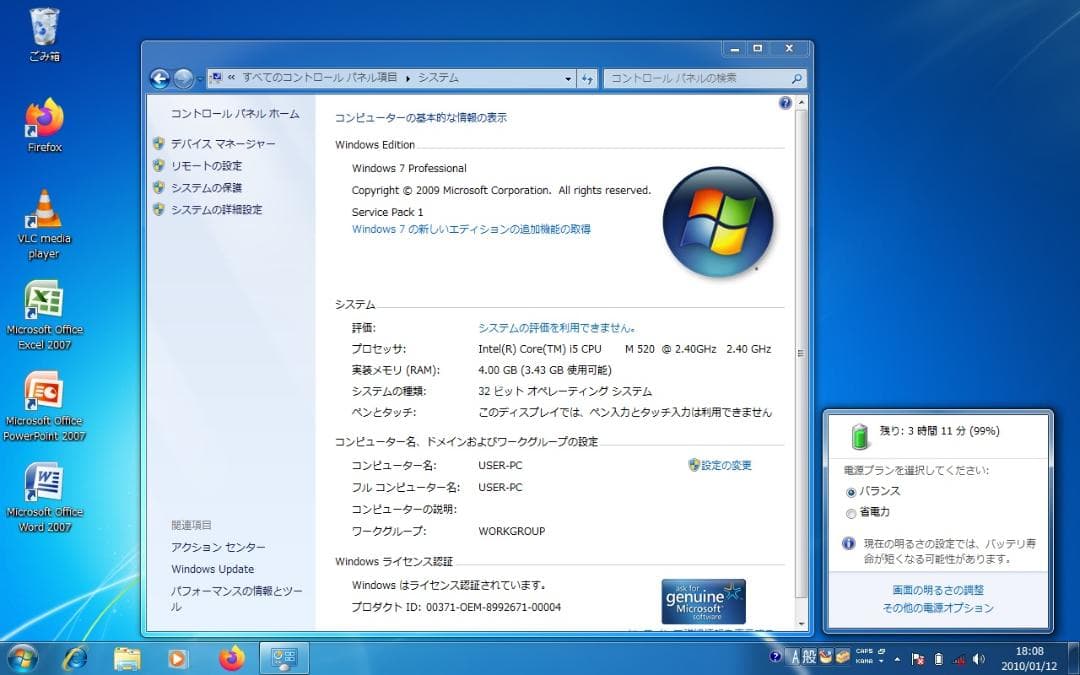Open the Action Center flag icon
Screen dimensions: 1080x675
(917, 658)
